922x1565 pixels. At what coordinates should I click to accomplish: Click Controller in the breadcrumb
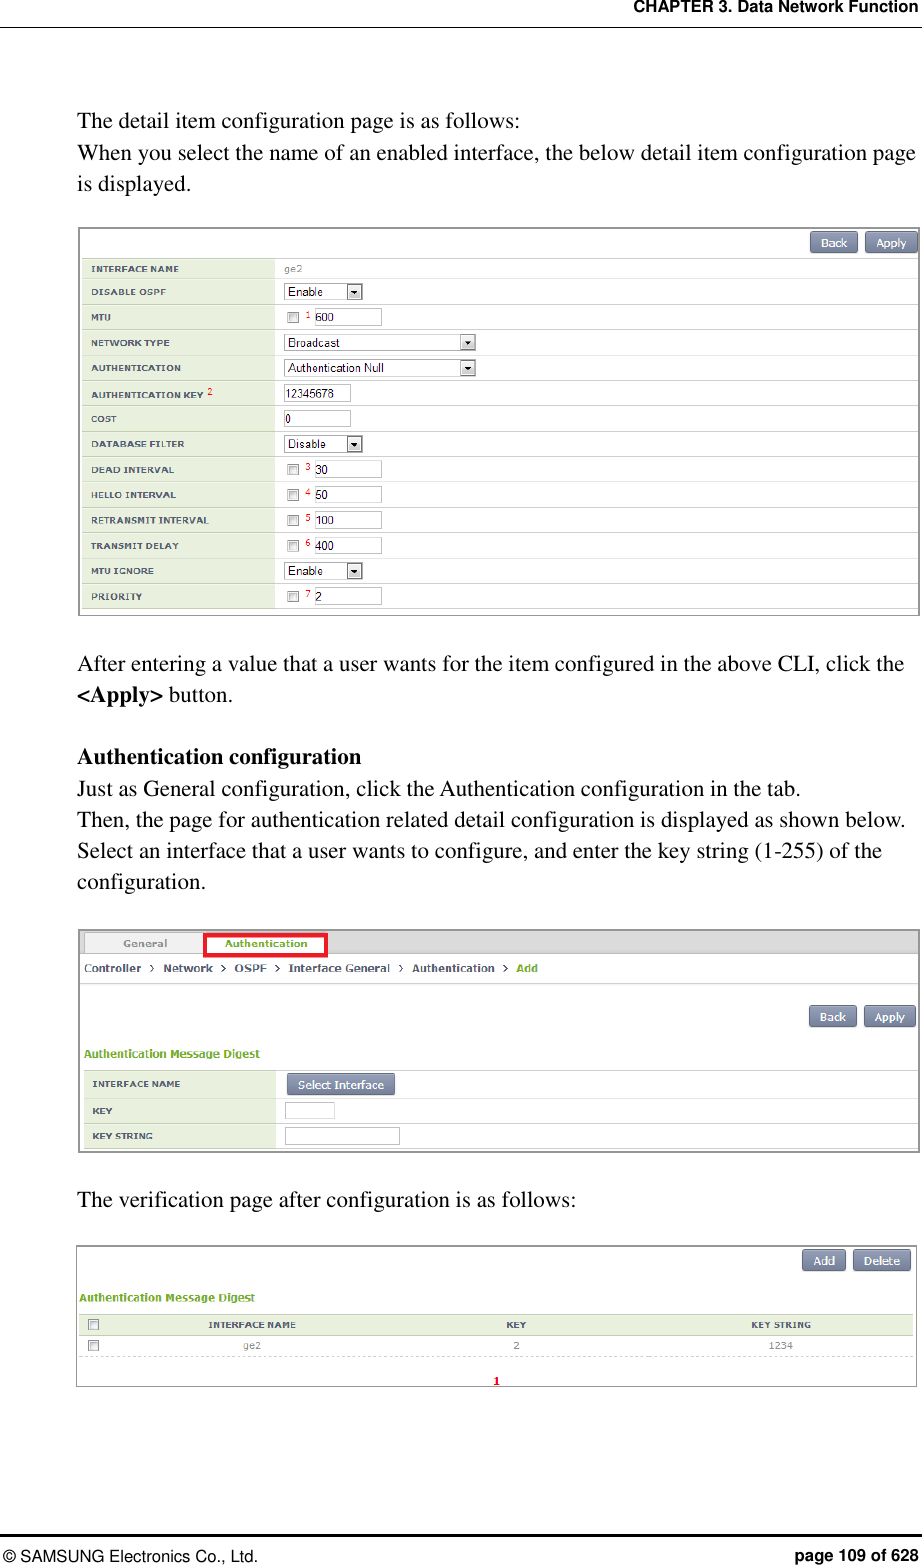[113, 968]
